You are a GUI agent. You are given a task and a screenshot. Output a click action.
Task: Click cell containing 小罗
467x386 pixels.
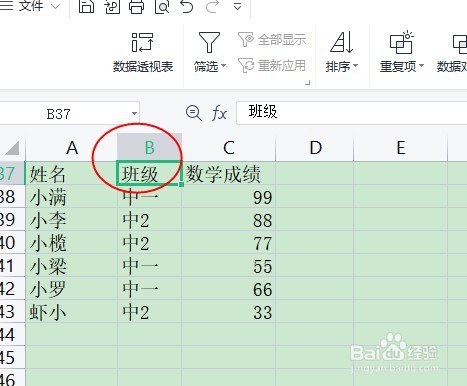click(71, 289)
